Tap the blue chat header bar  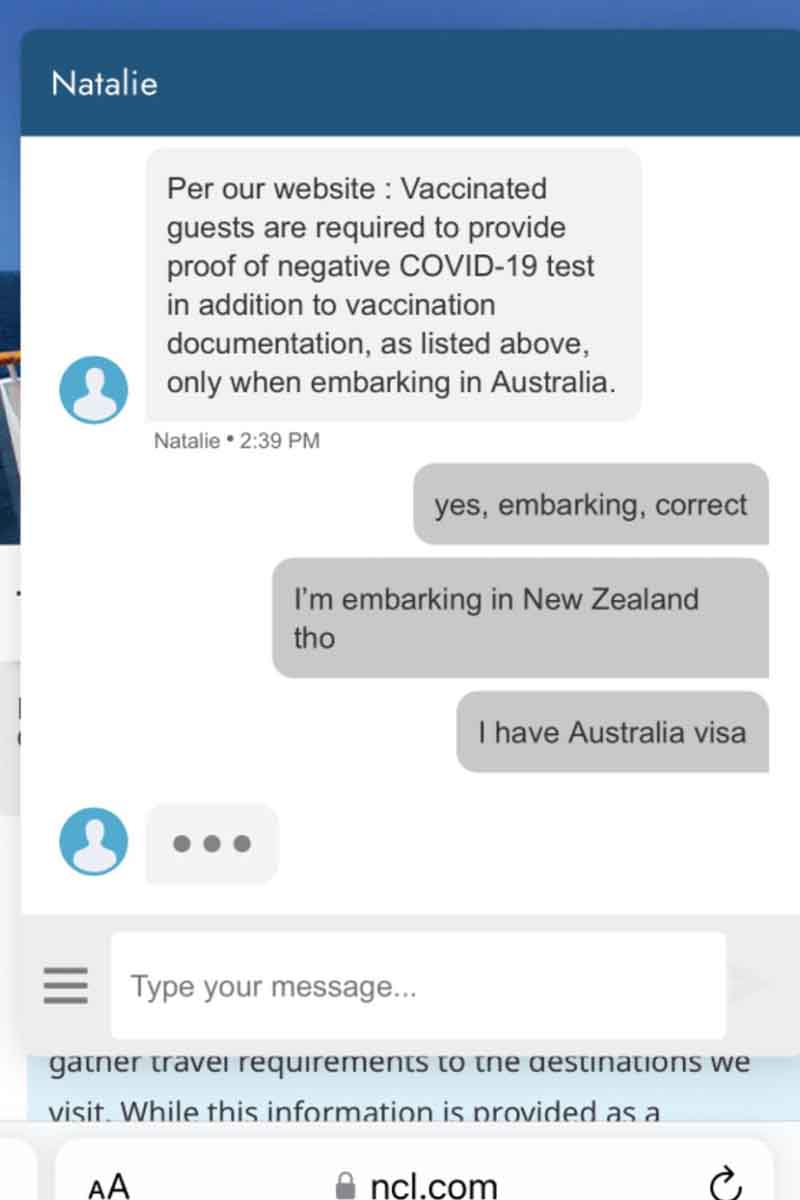point(410,82)
